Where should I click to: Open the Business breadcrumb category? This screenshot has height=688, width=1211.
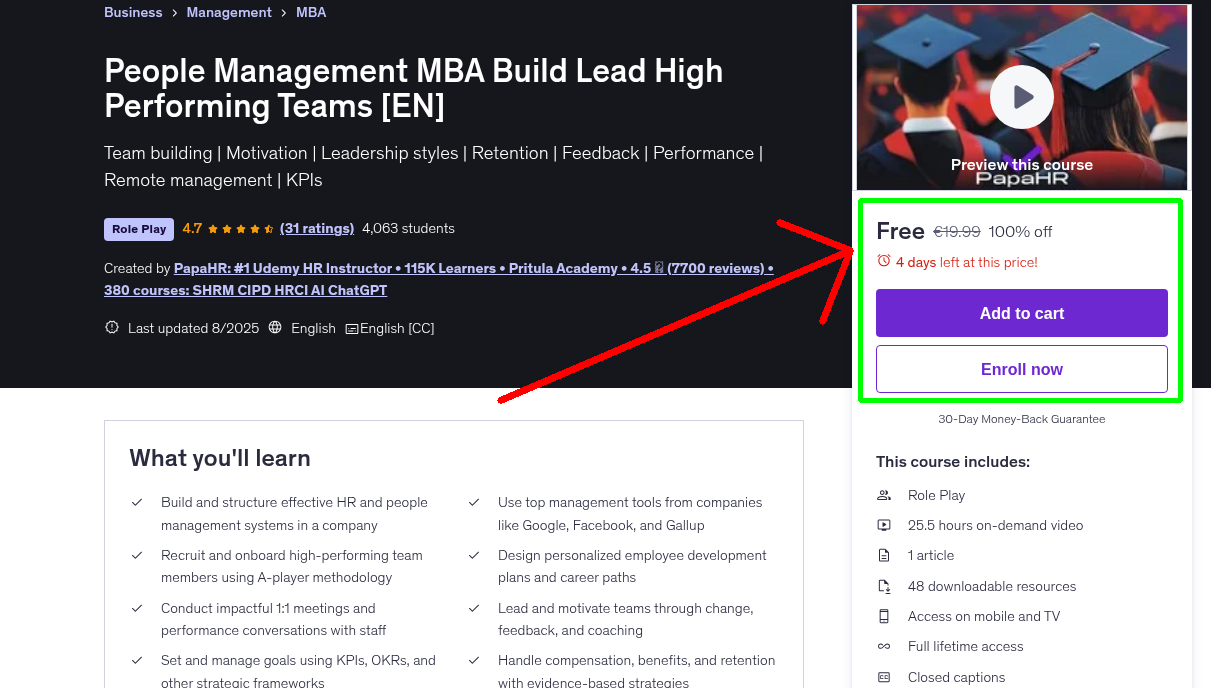click(133, 12)
